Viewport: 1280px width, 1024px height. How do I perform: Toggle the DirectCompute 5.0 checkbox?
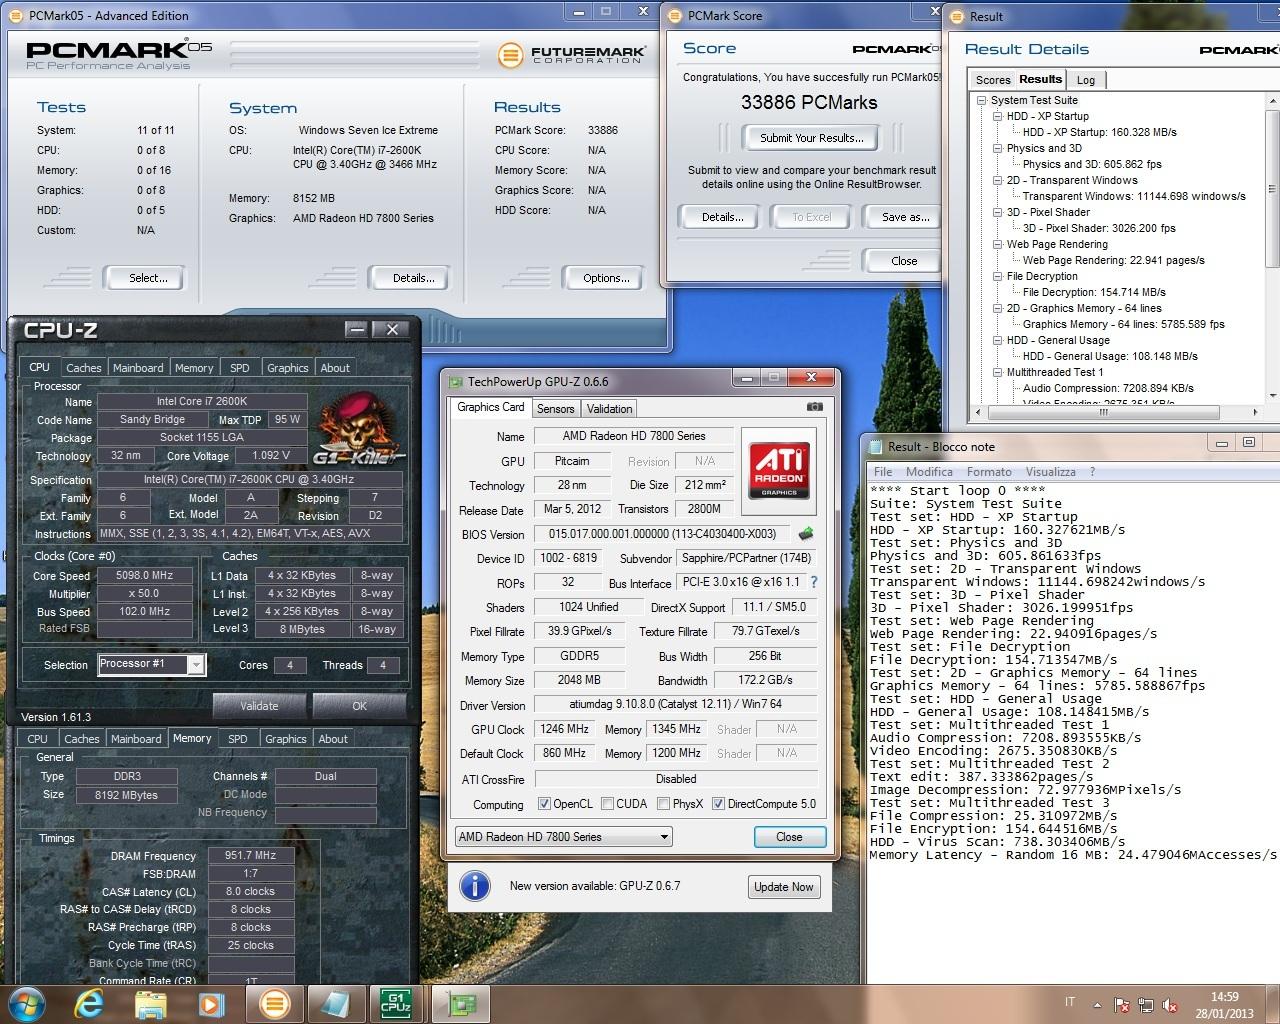(x=718, y=804)
